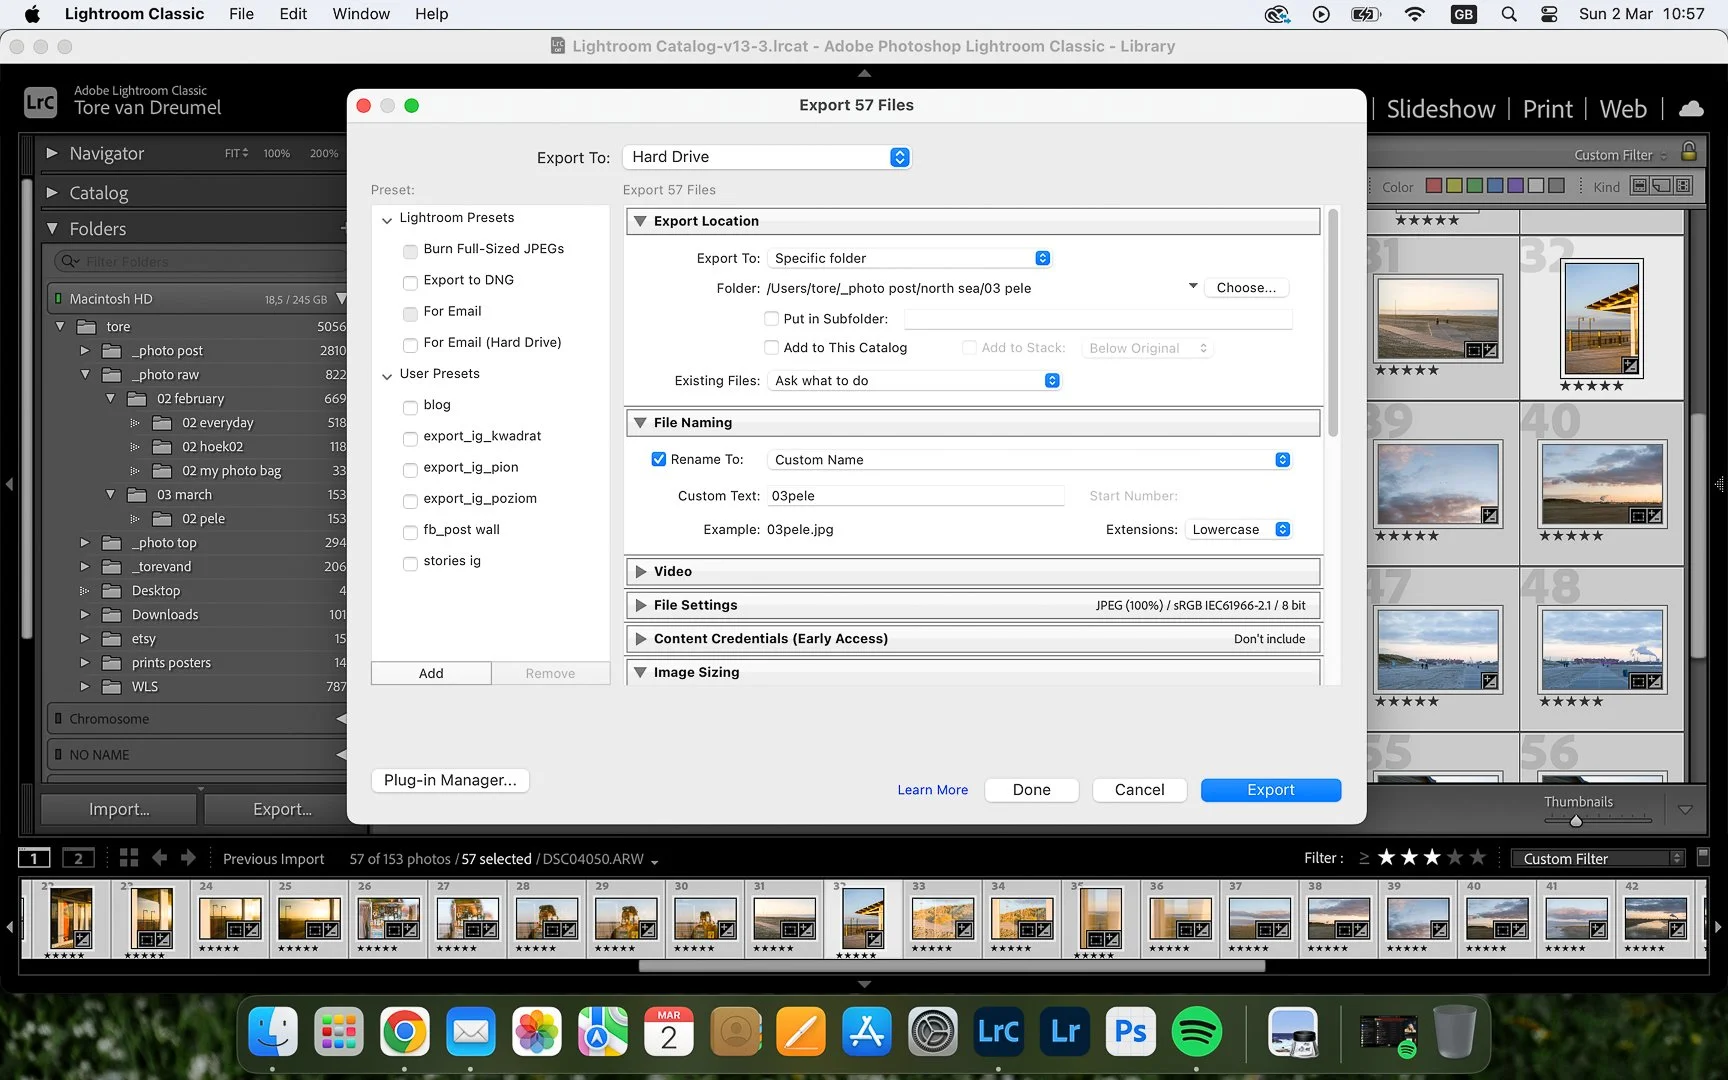Open Lightroom Classic from the Dock

pos(998,1032)
